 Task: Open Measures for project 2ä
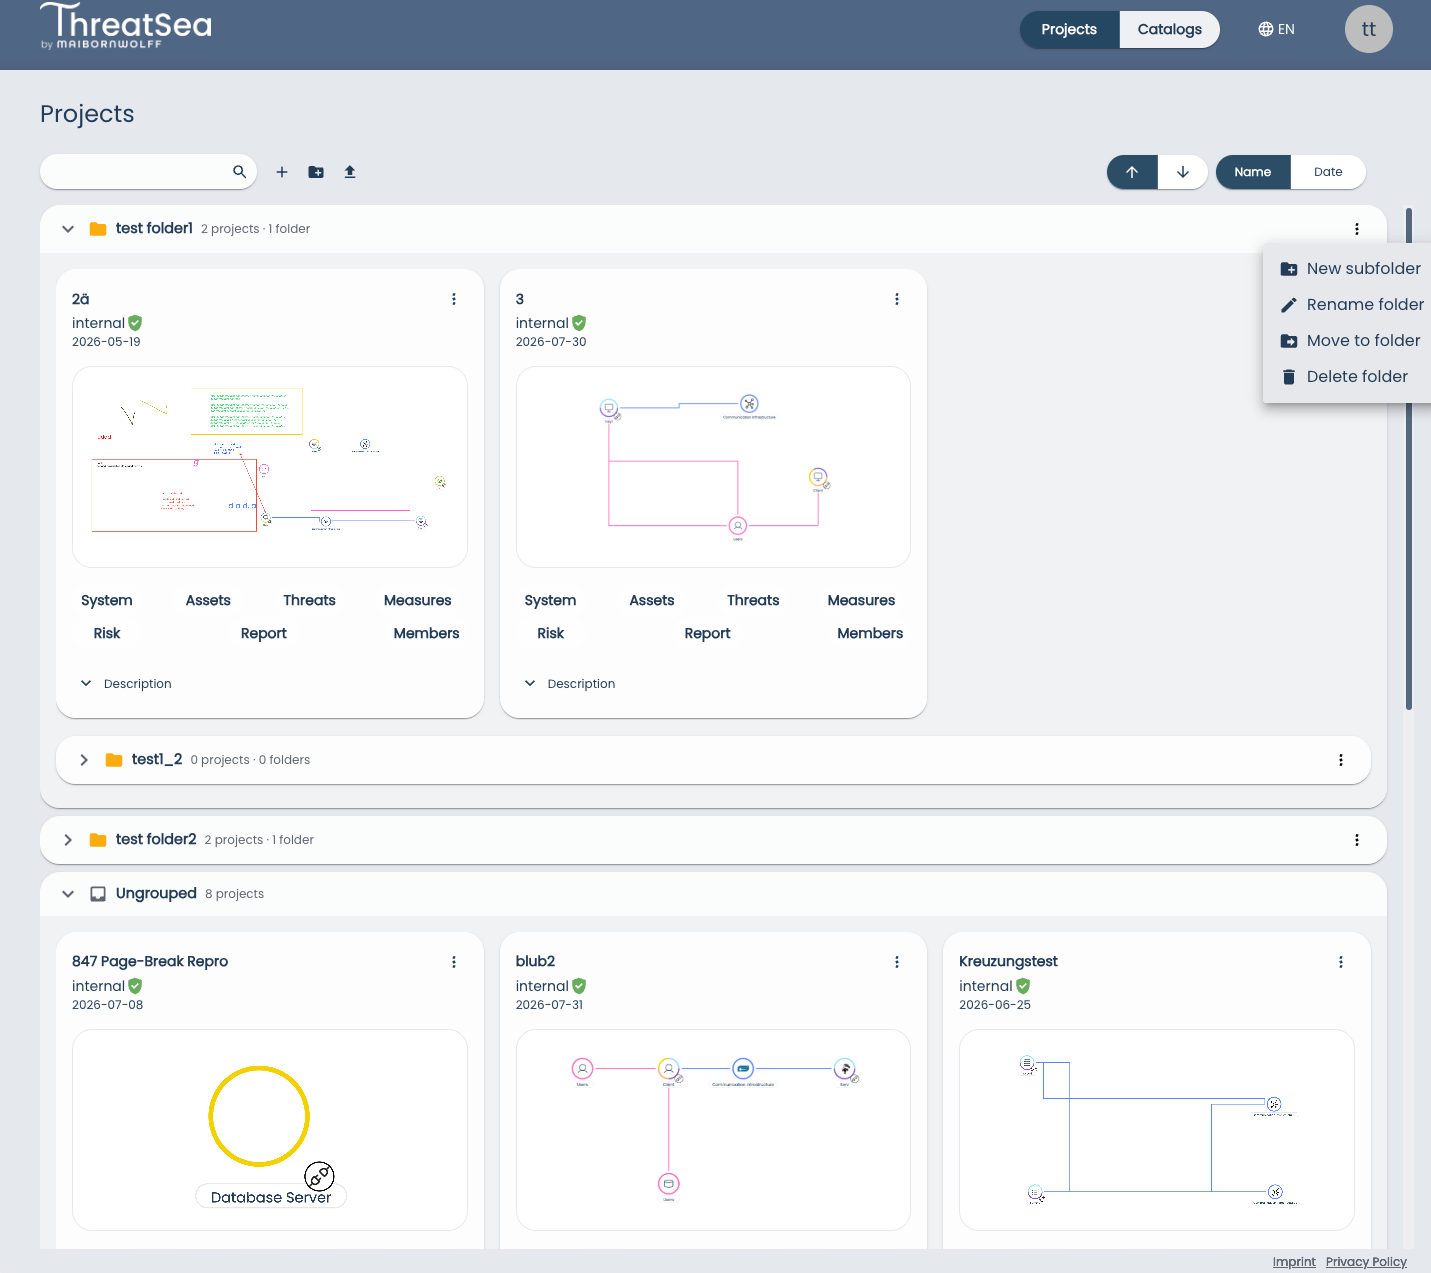coord(418,600)
